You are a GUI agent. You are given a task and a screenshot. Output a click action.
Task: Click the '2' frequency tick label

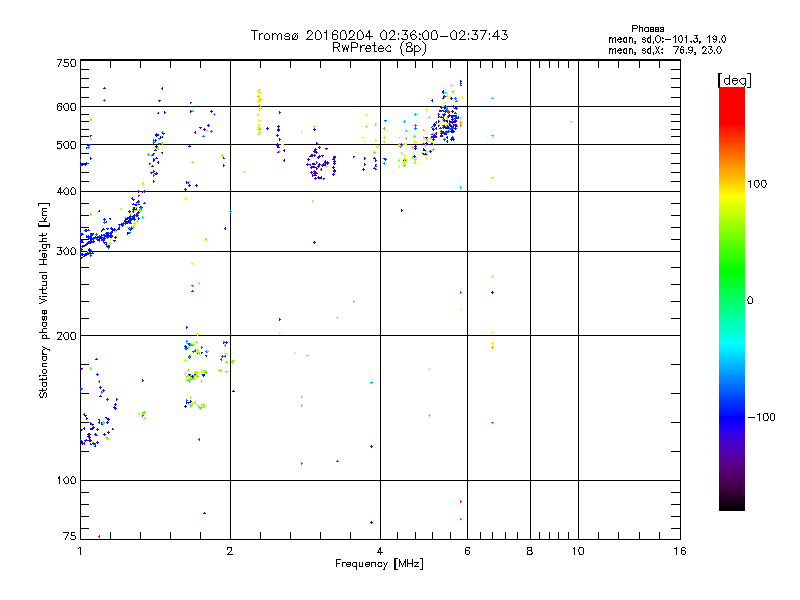[x=230, y=551]
